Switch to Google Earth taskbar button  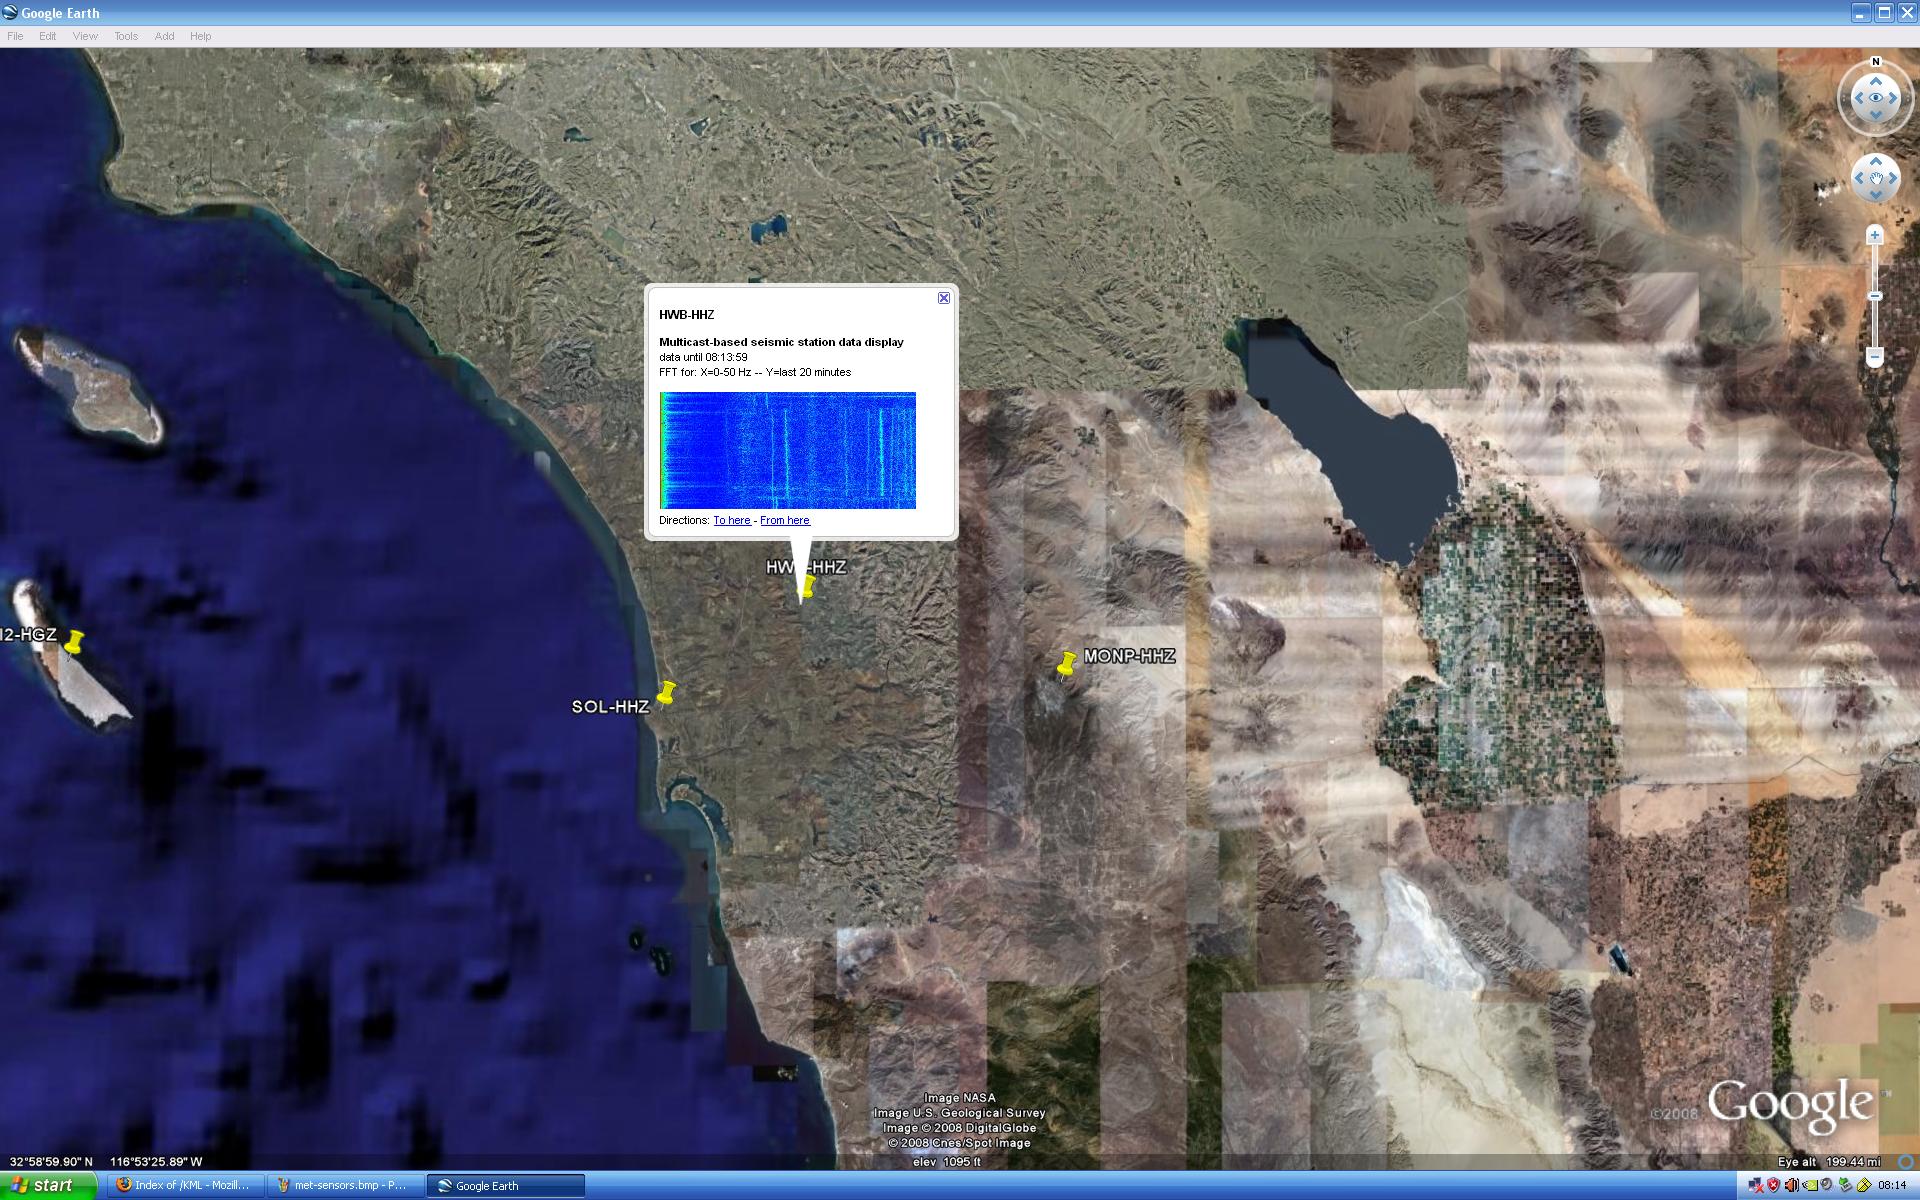click(505, 1185)
